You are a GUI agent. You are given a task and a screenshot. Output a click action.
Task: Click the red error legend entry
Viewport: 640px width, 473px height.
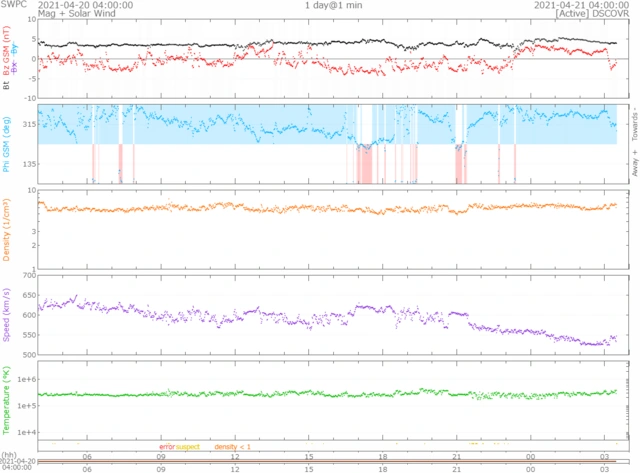coord(166,446)
